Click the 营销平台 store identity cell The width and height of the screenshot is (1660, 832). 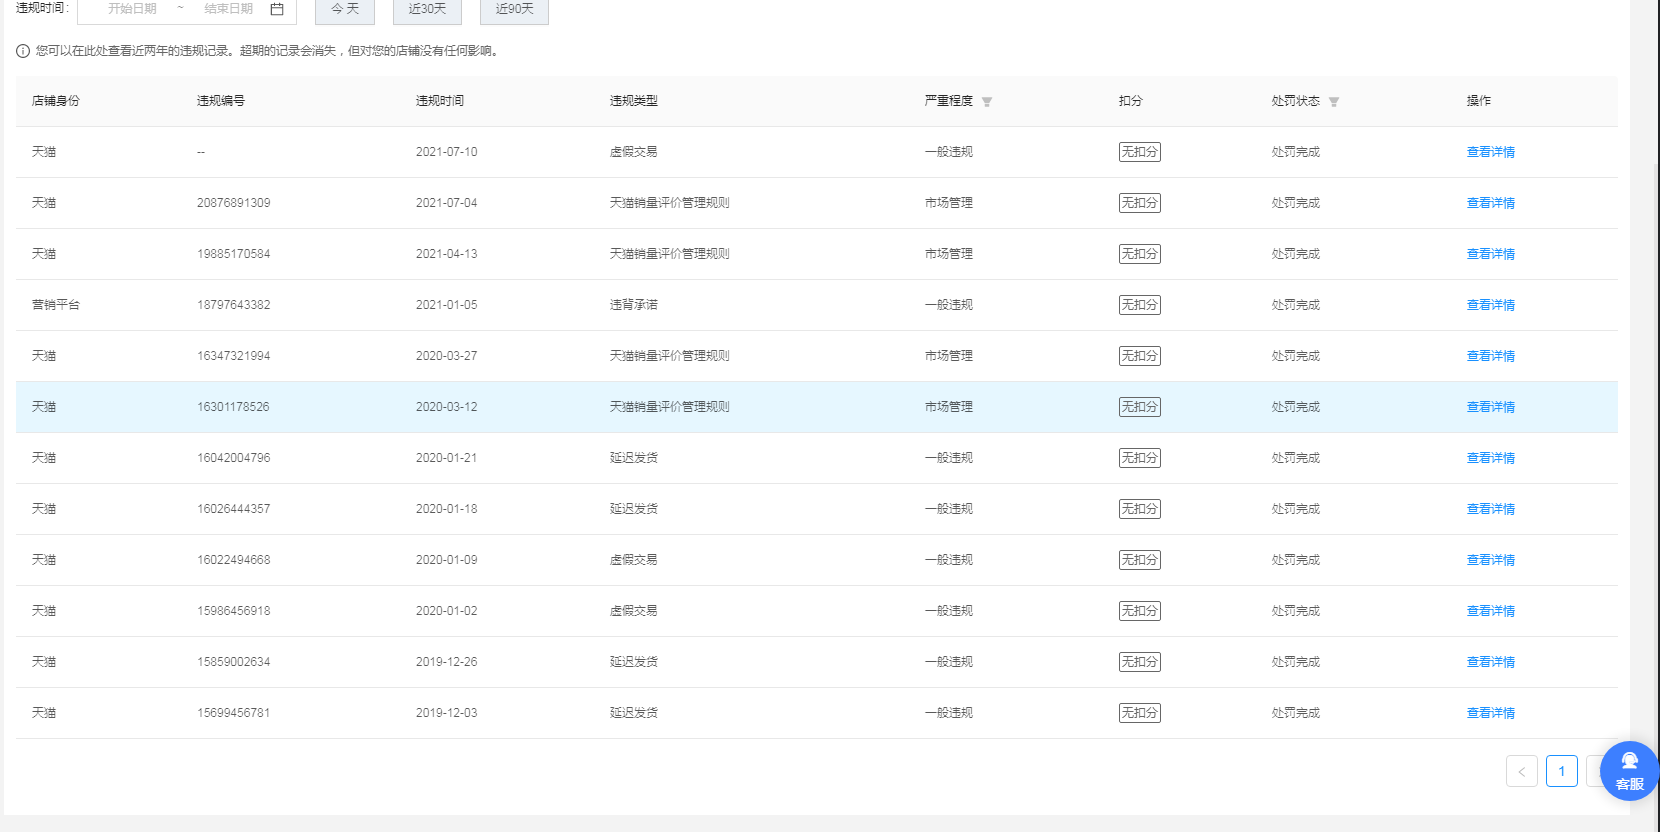point(56,305)
